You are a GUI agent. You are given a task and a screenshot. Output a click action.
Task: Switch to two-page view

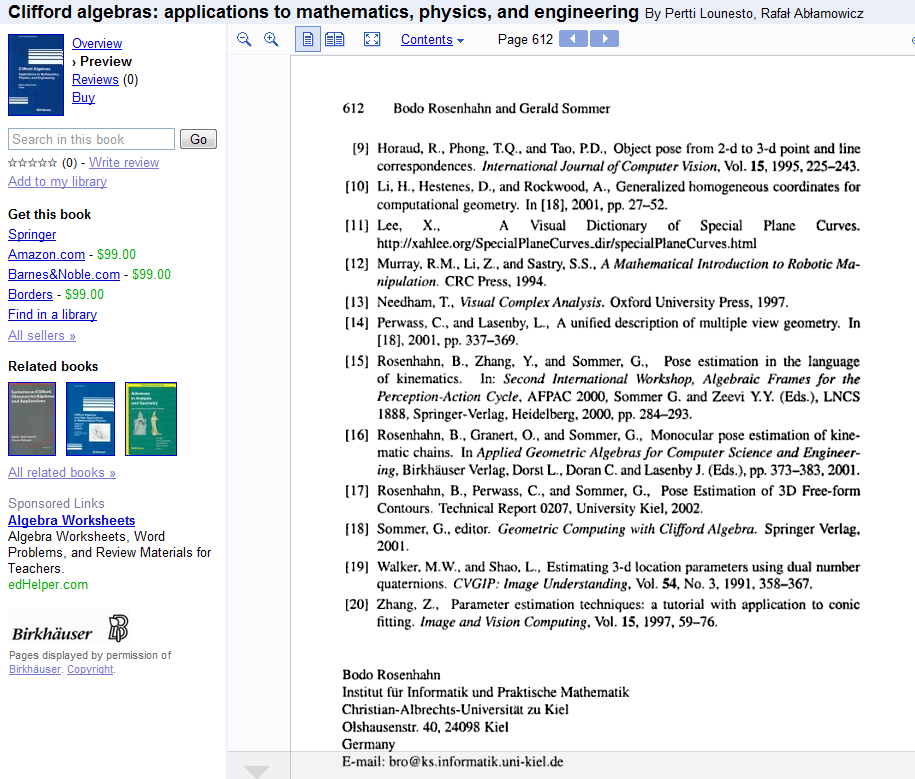pos(334,39)
